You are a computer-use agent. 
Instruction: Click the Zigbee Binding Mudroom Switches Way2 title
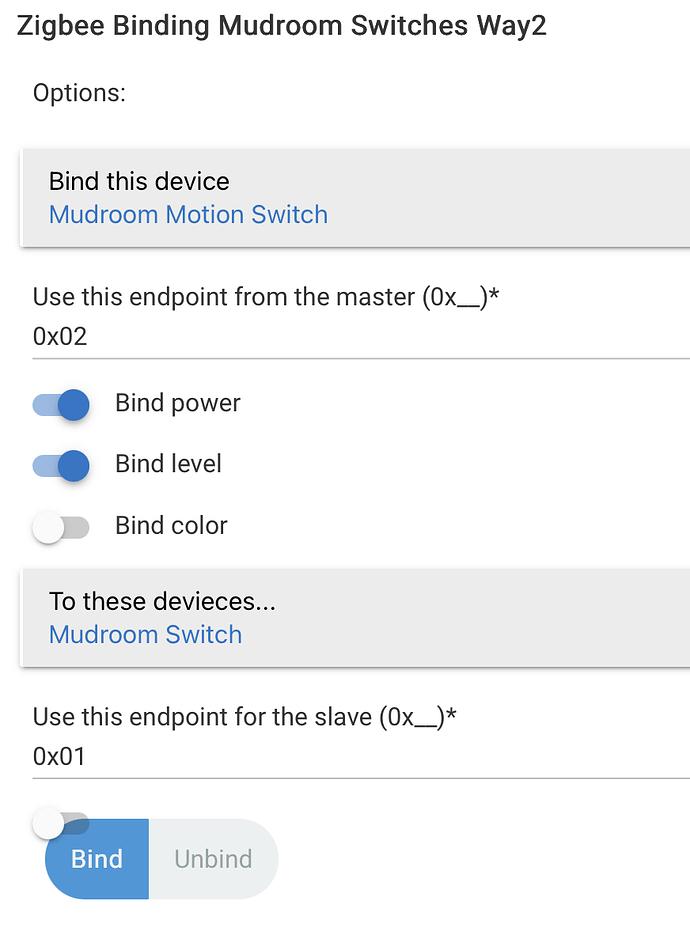click(282, 26)
